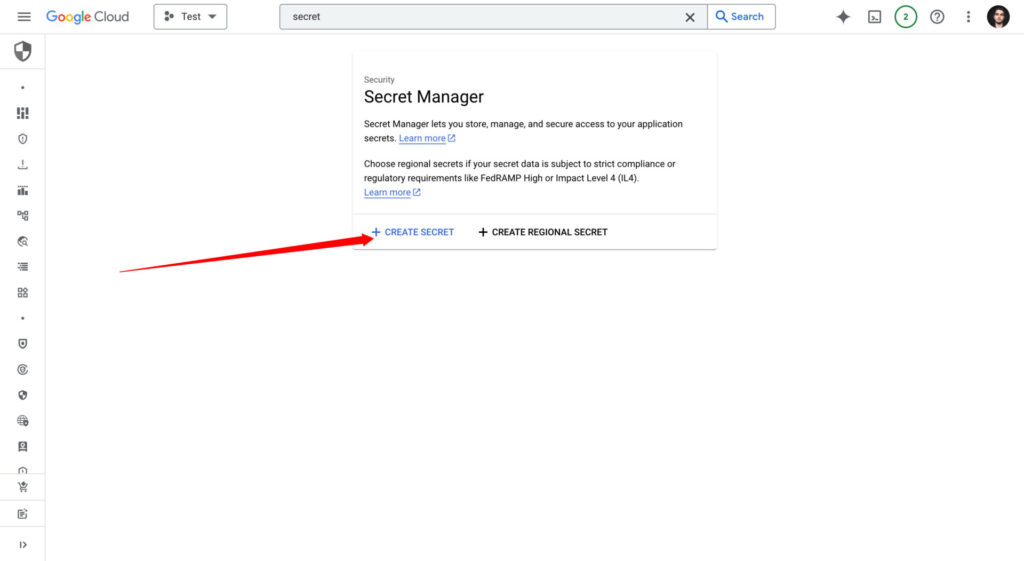1024x561 pixels.
Task: Open the Test project selector dropdown
Action: pos(190,17)
